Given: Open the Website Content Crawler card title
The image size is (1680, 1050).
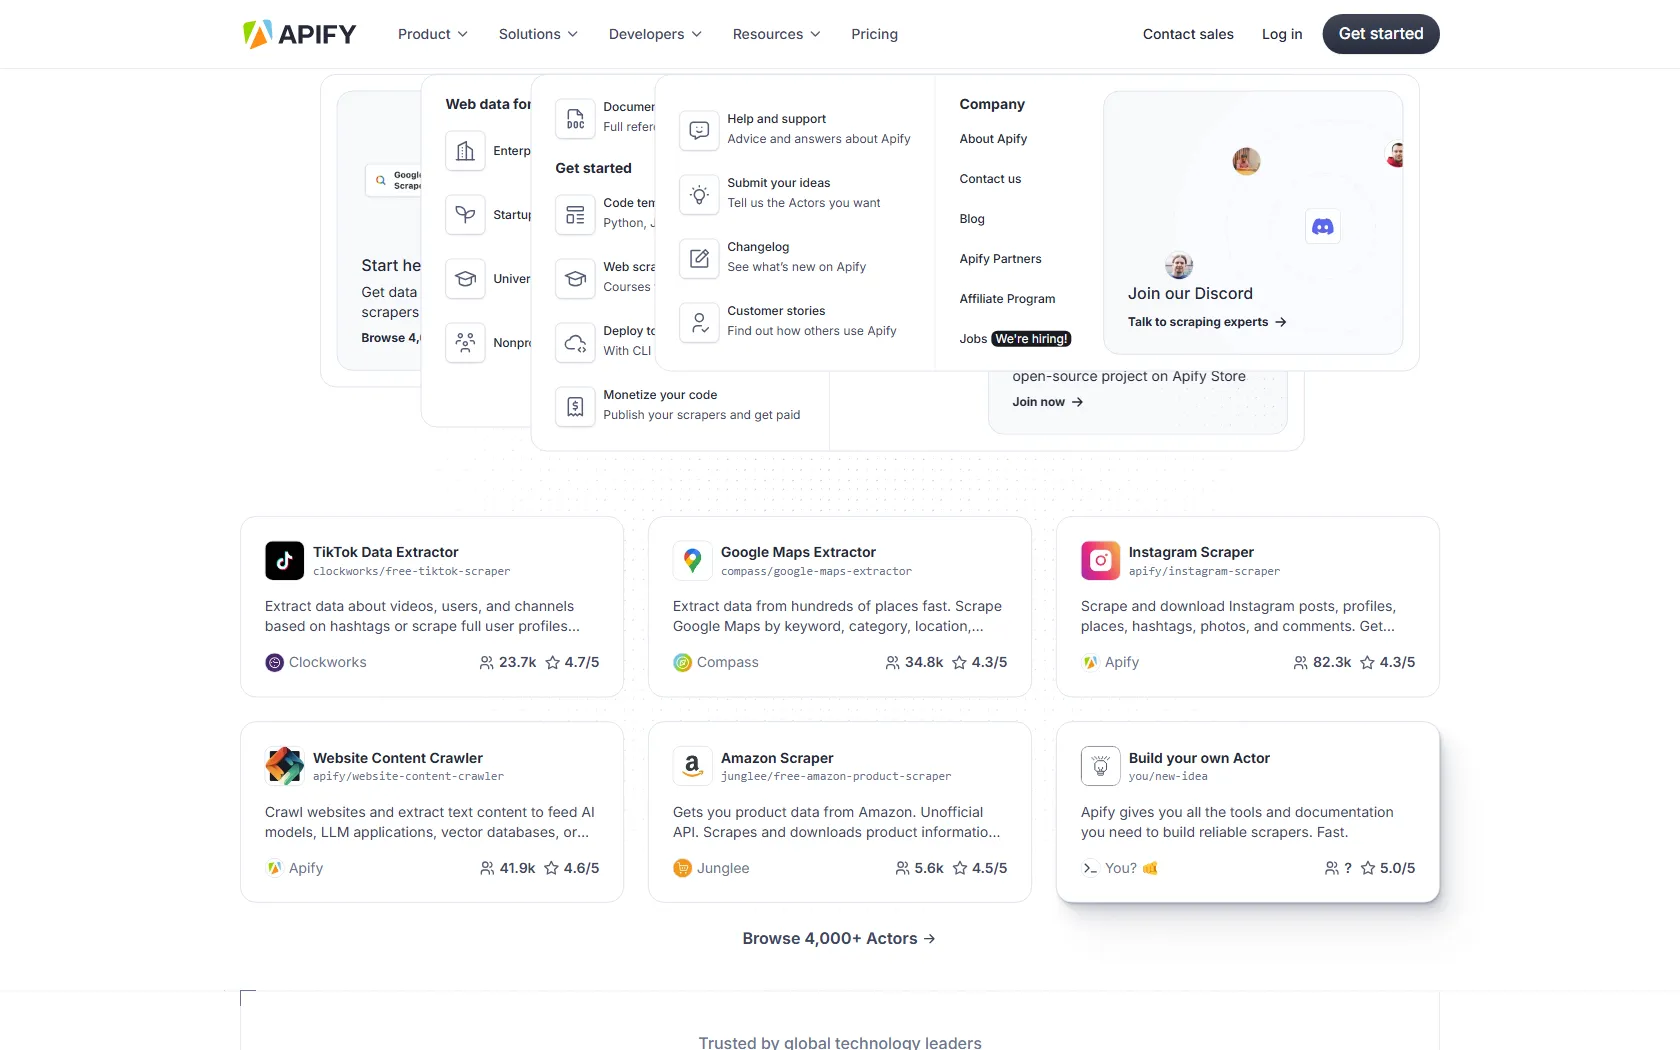Looking at the screenshot, I should coord(397,758).
